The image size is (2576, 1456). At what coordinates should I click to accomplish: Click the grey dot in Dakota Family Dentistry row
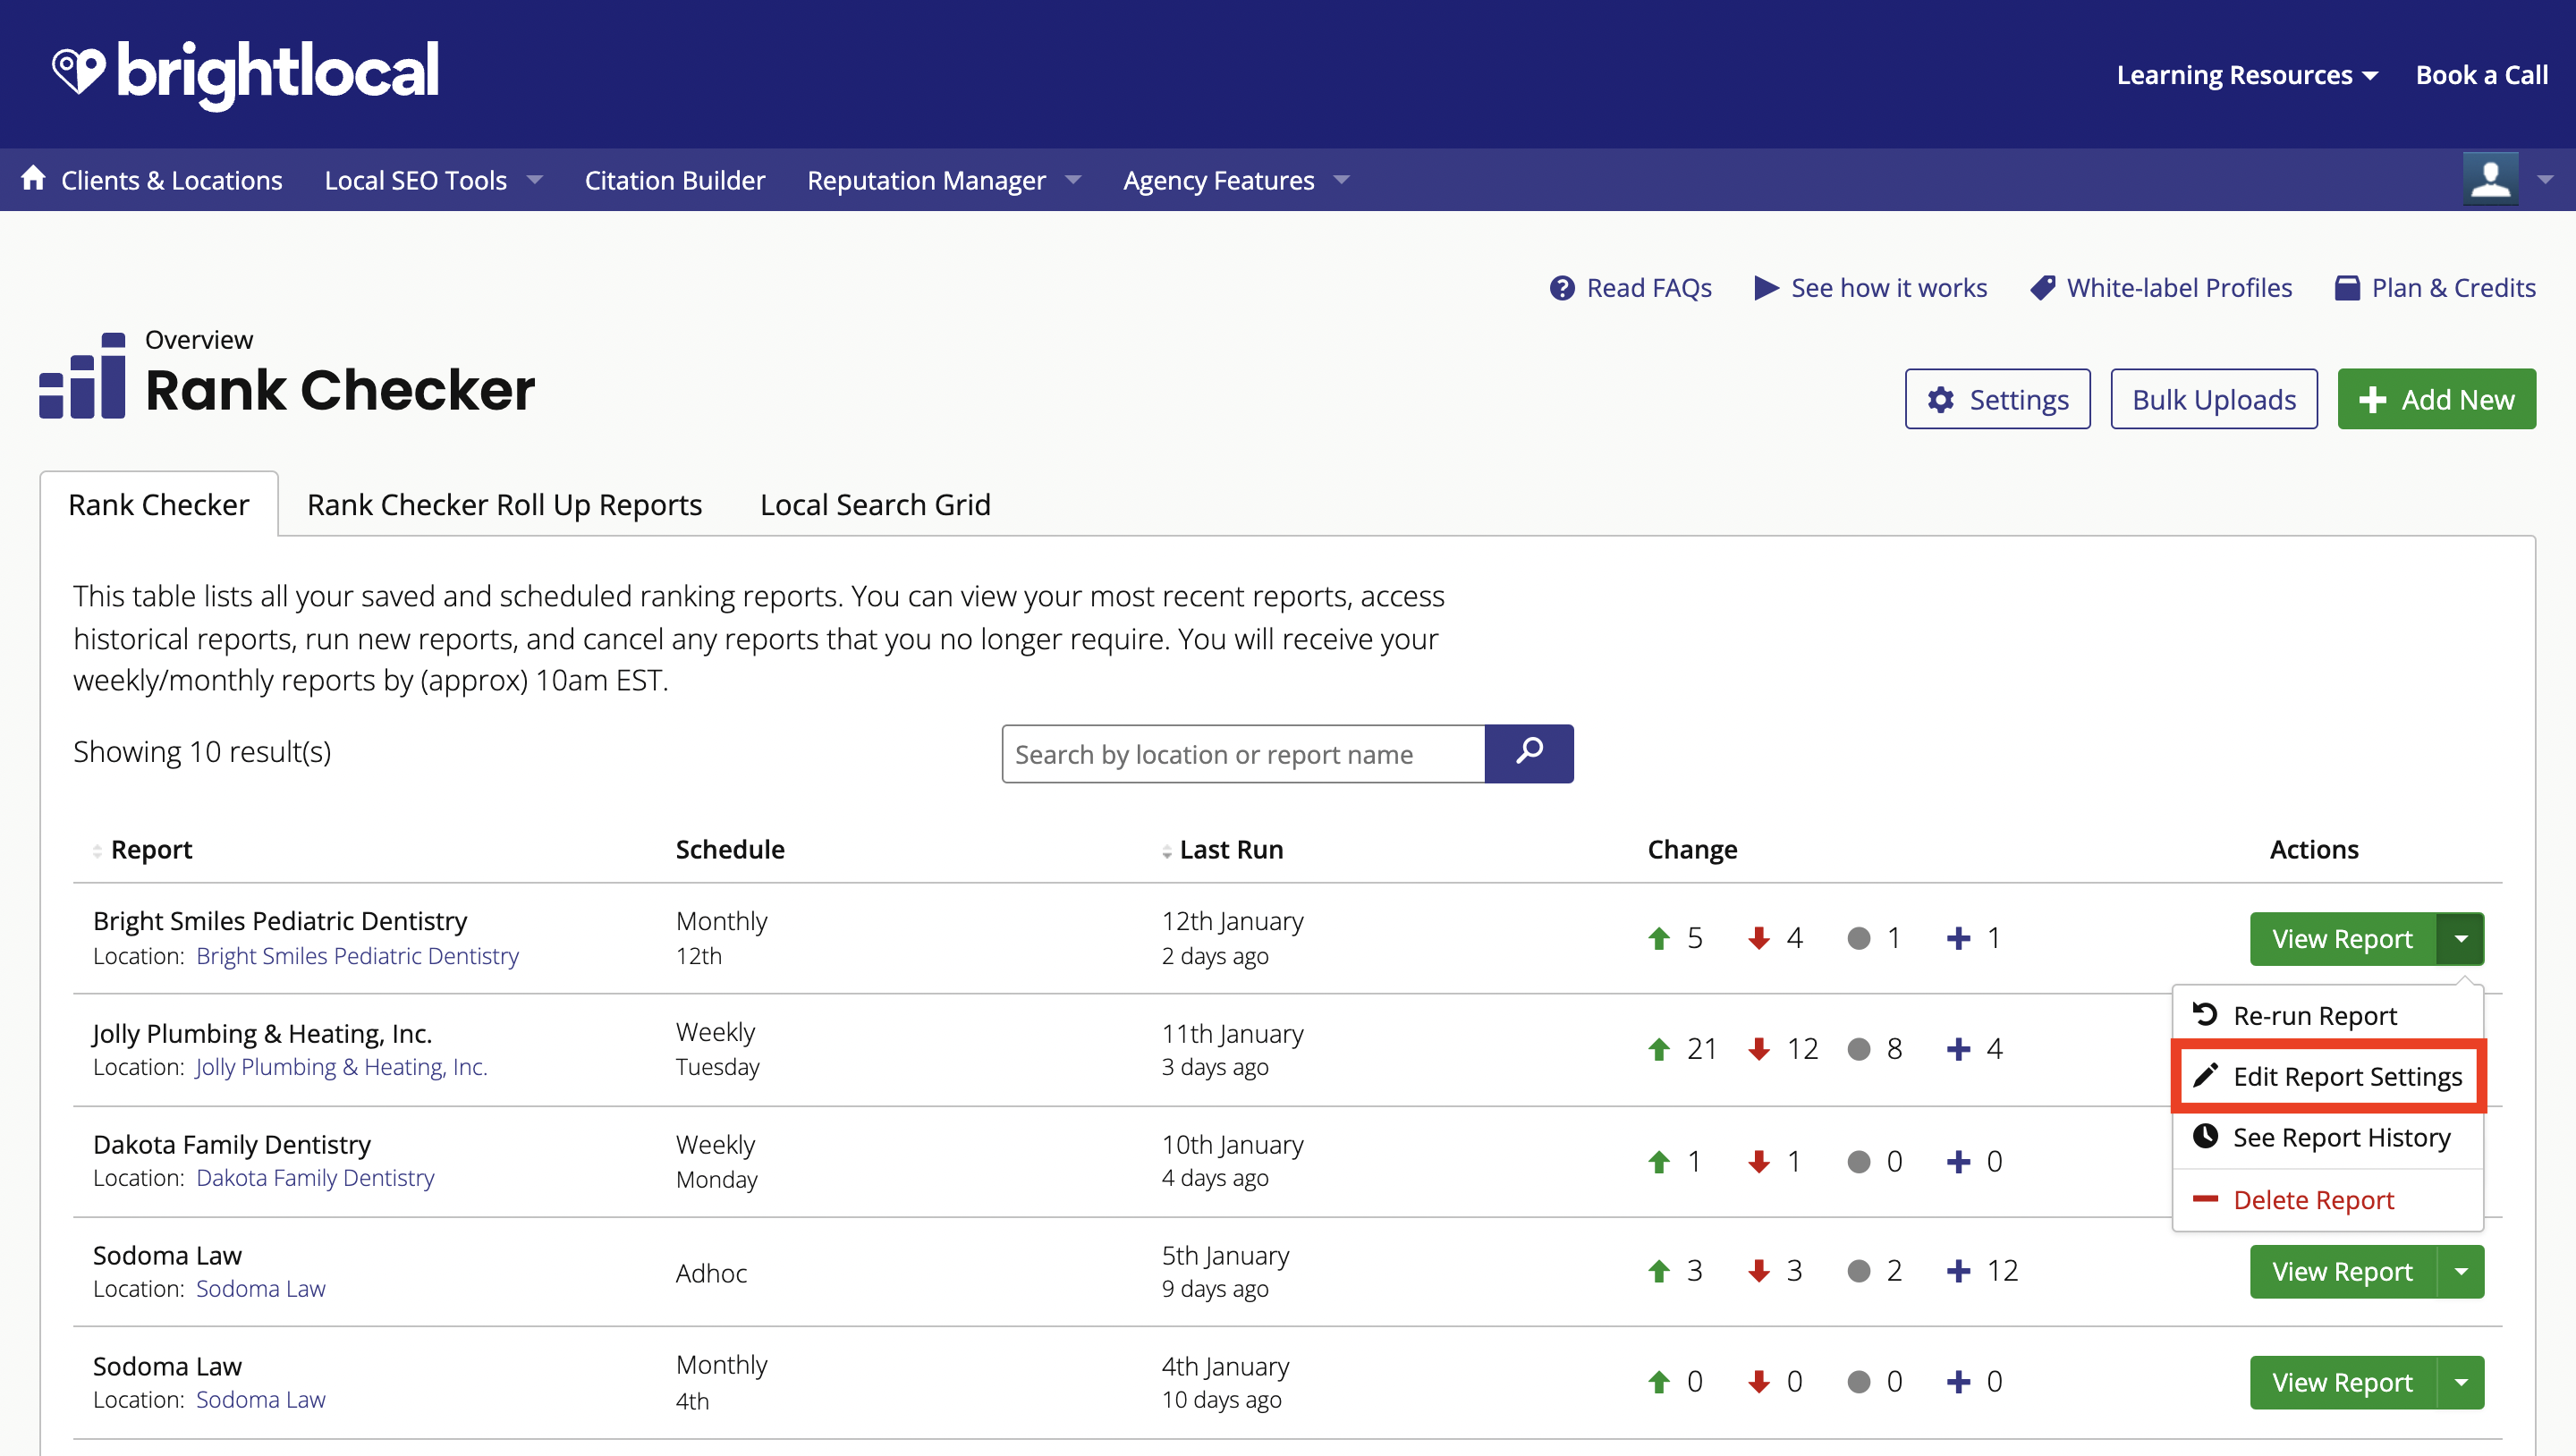coord(1859,1162)
